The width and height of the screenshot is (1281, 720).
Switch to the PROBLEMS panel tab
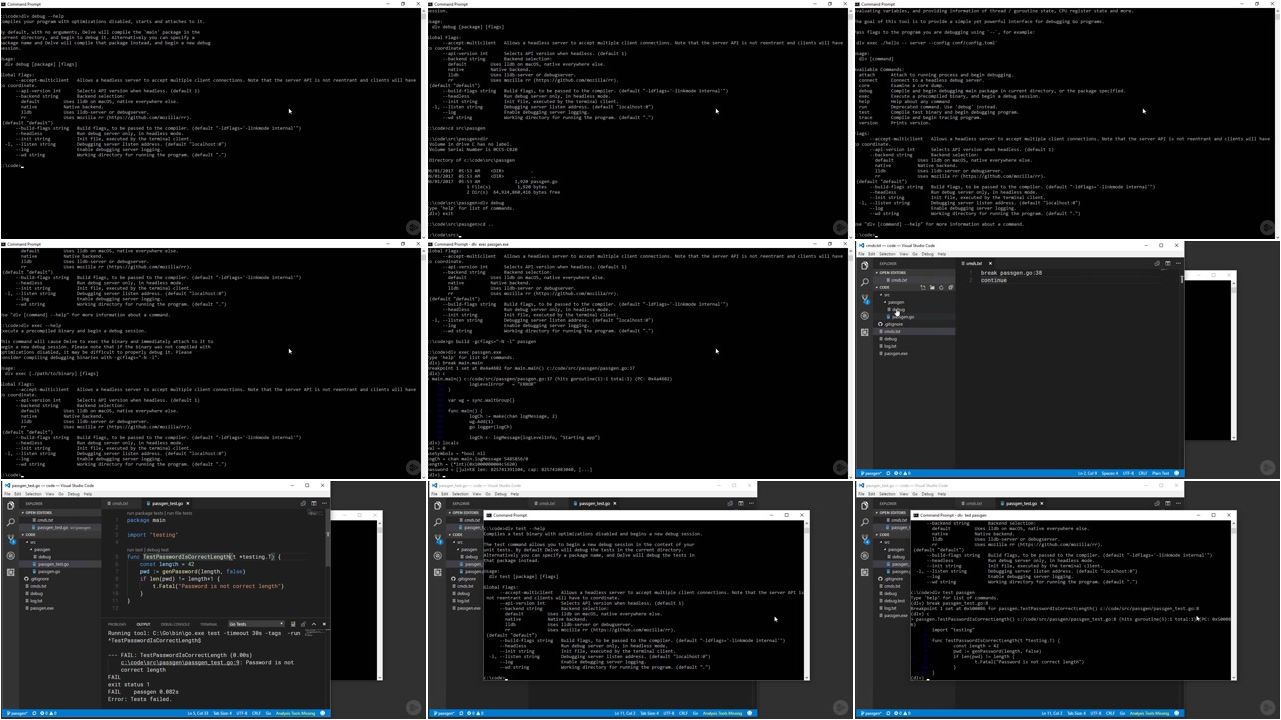(117, 624)
